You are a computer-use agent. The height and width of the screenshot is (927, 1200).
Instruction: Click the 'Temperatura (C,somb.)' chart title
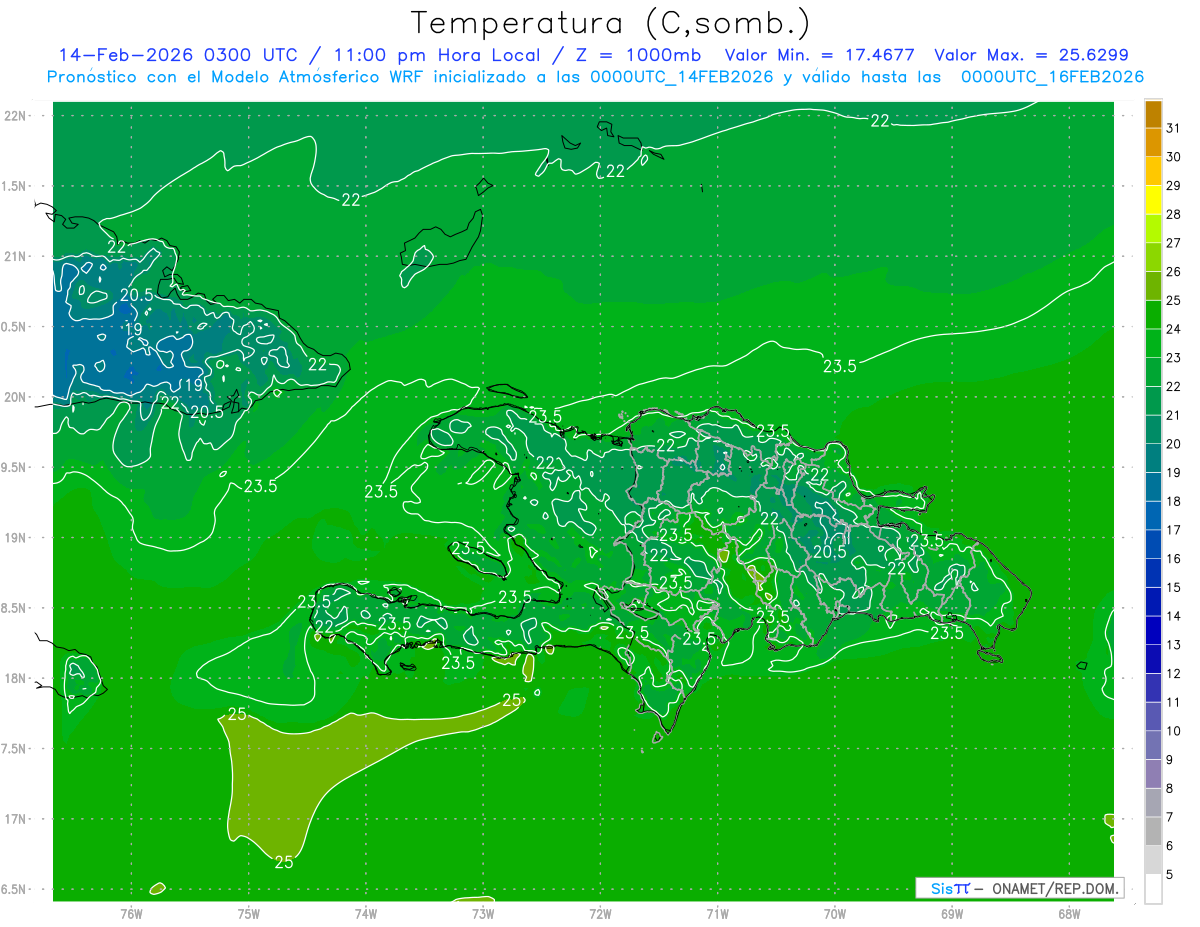point(611,23)
